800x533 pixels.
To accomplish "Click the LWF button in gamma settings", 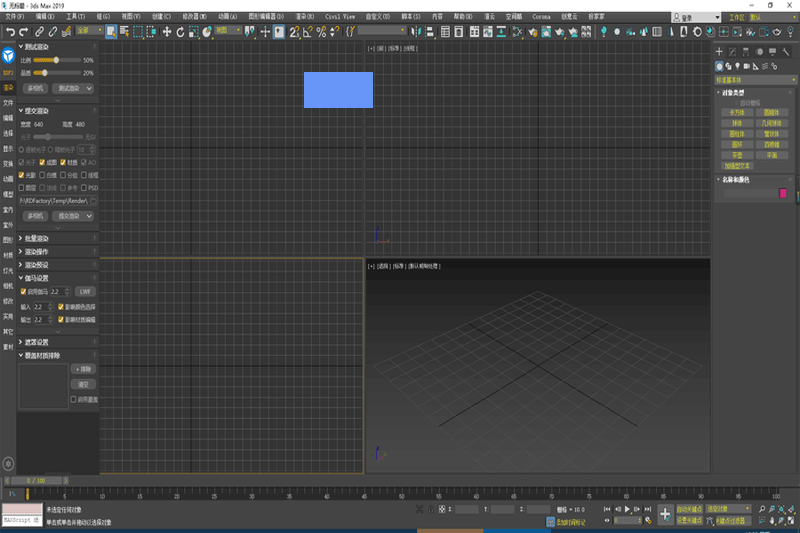I will 84,291.
